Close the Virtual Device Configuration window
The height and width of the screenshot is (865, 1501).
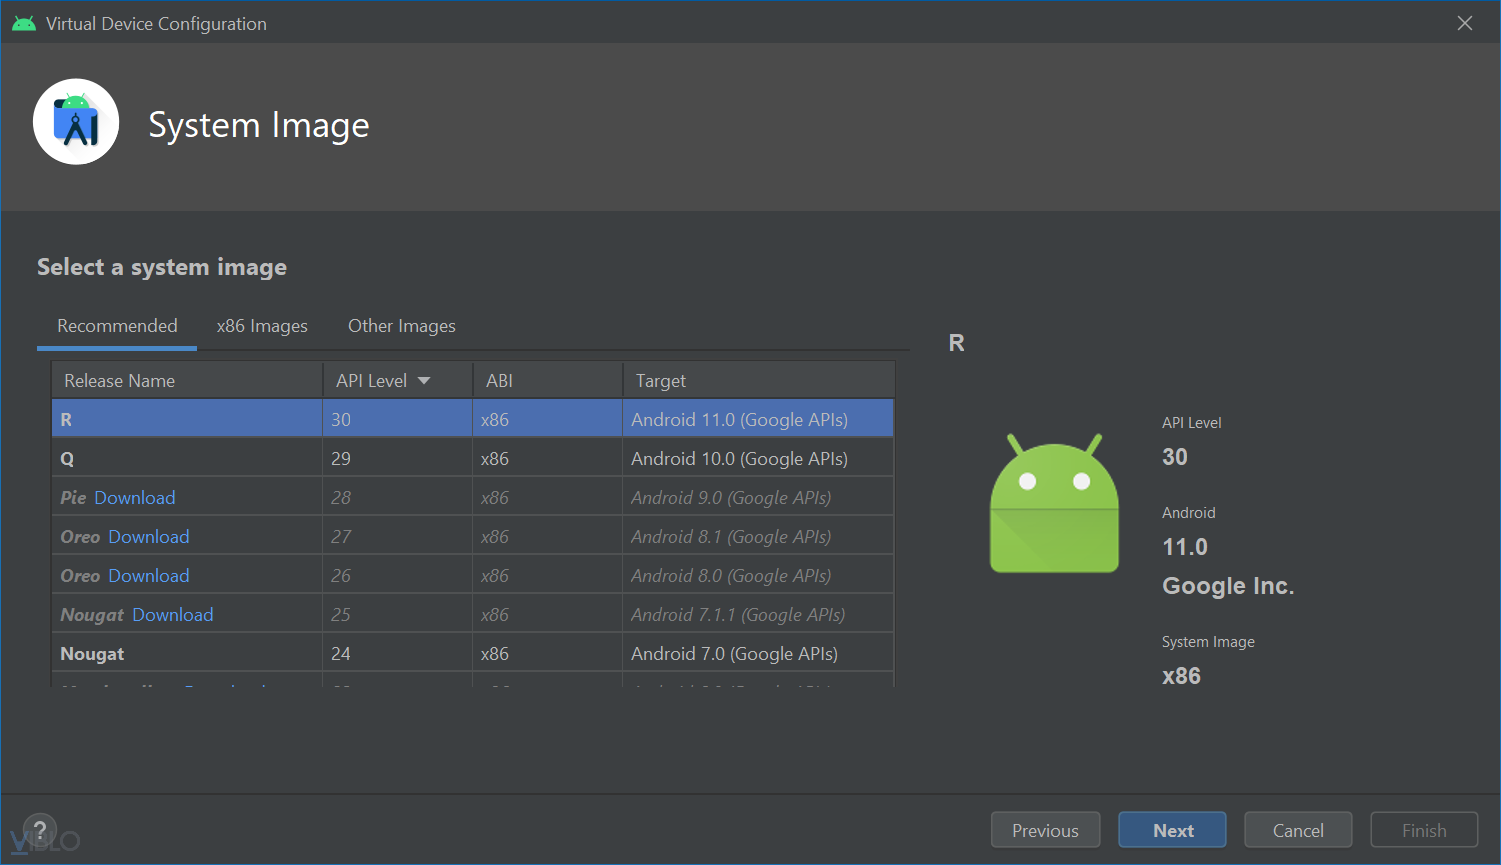coord(1465,23)
